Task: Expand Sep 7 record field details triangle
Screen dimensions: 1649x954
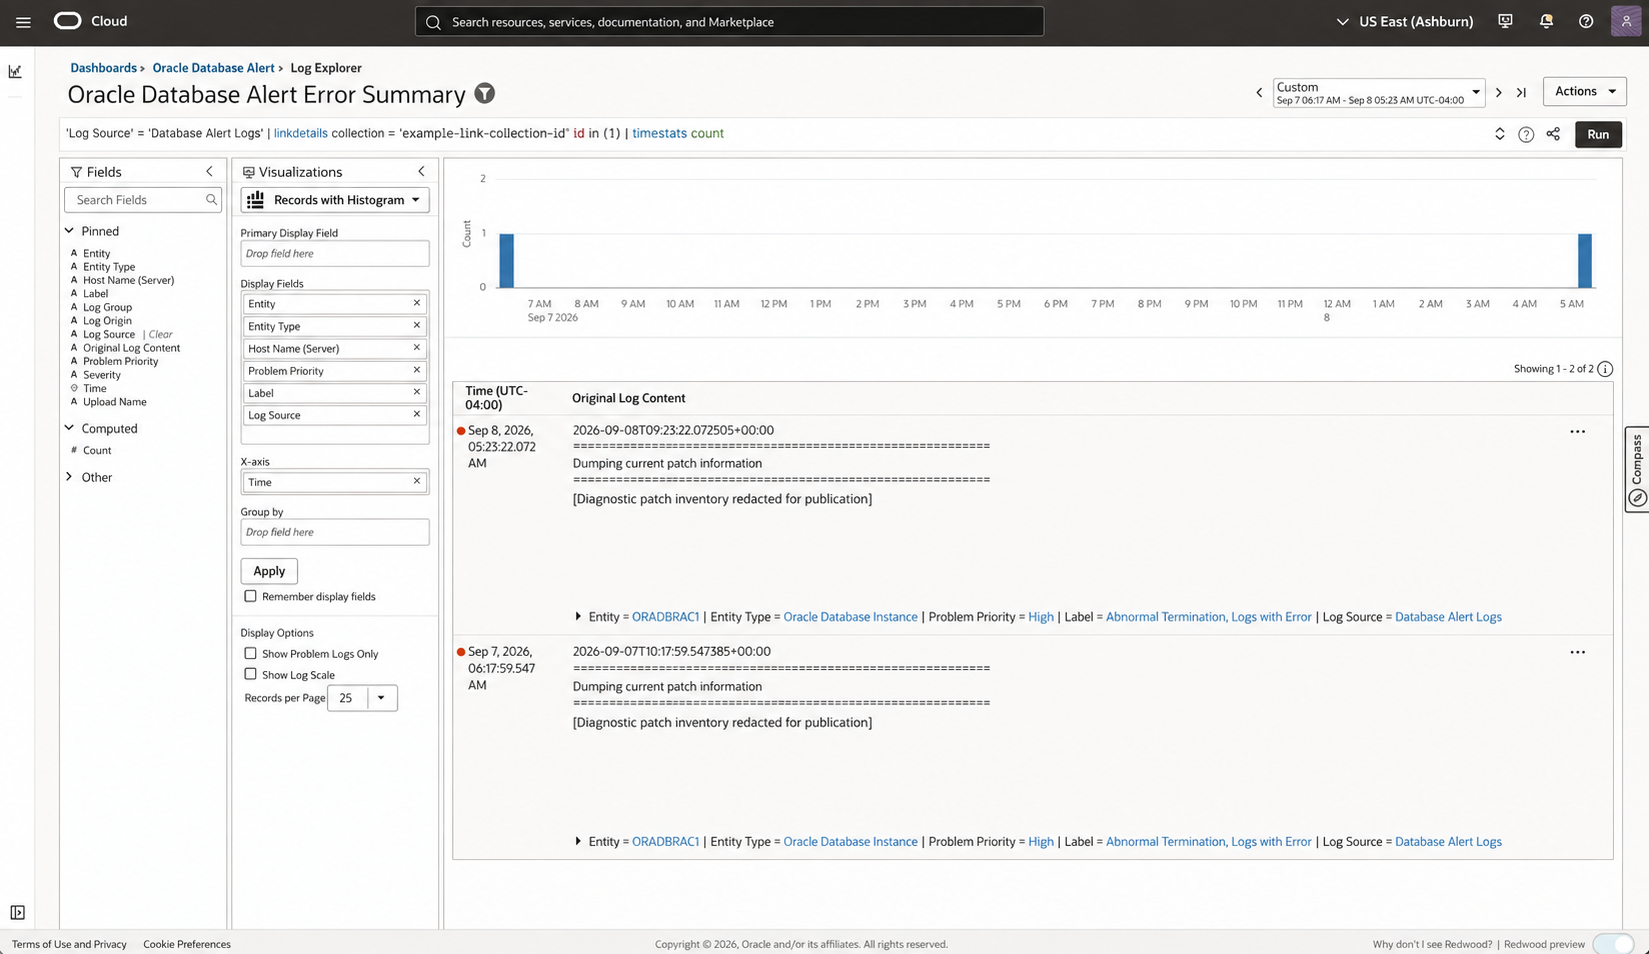Action: click(x=578, y=842)
